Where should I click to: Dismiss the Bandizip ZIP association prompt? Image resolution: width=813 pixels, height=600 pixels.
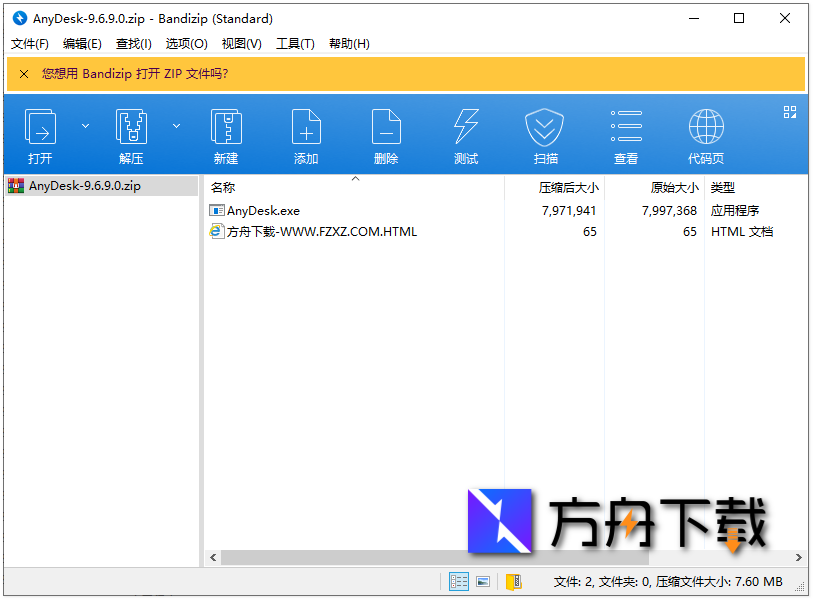[23, 74]
